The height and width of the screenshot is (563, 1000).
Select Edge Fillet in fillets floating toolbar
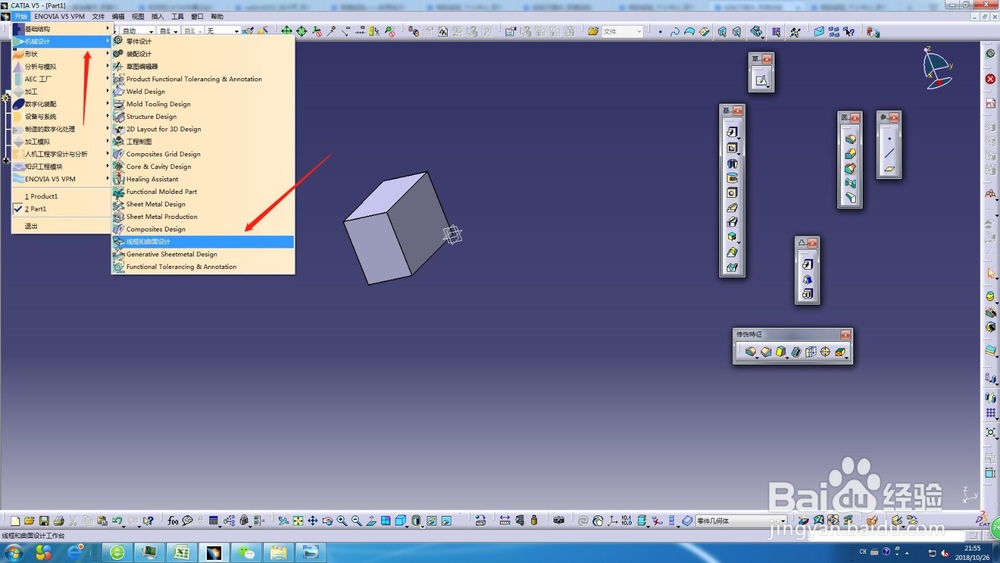(850, 138)
